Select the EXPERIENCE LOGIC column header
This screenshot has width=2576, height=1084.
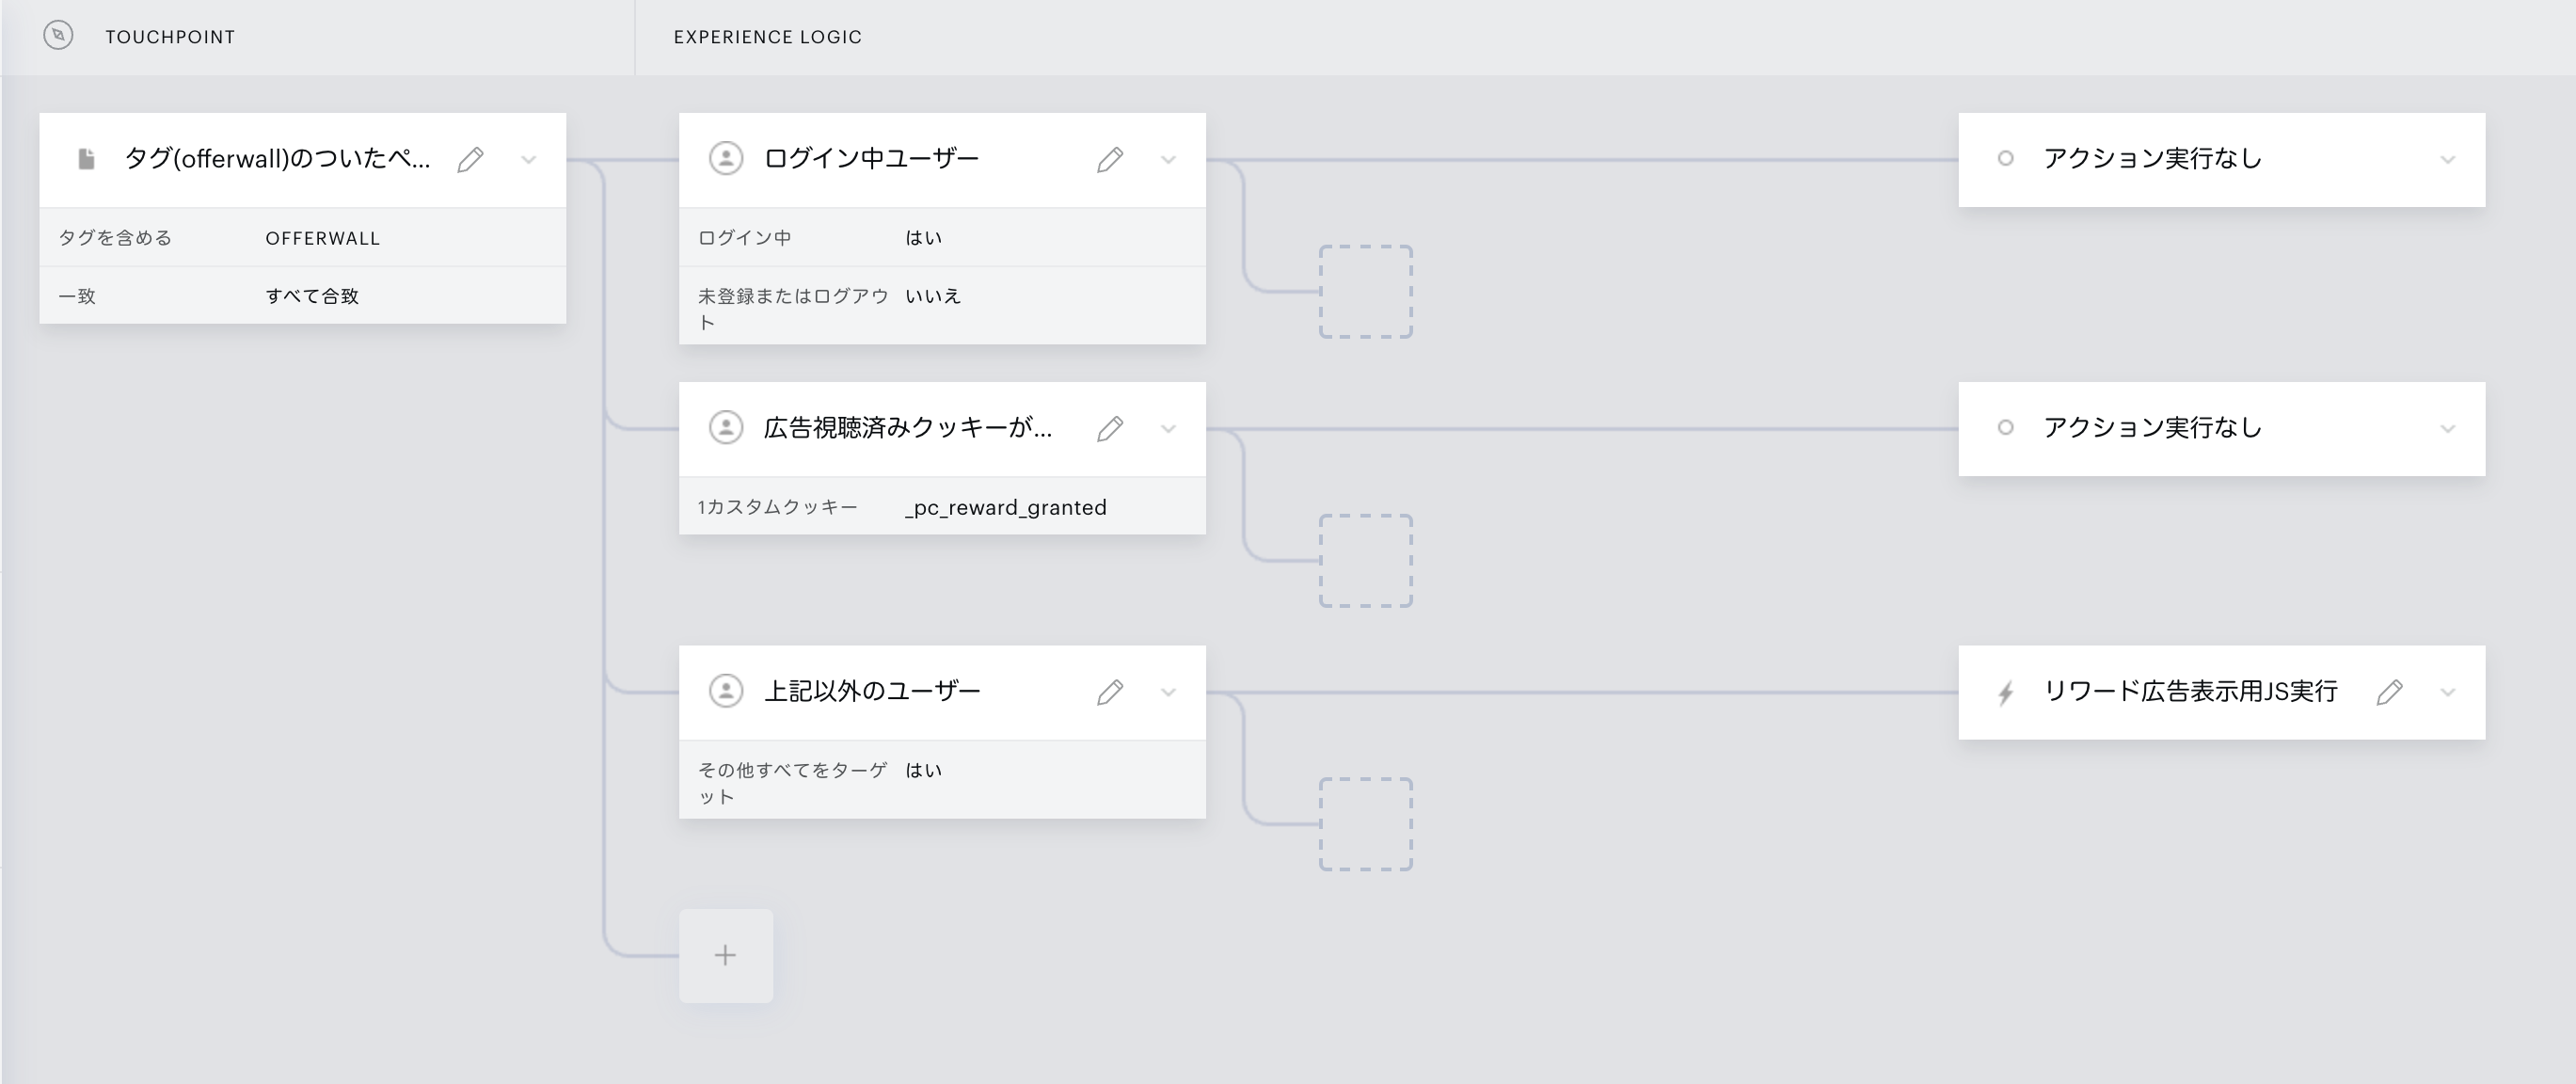[767, 37]
